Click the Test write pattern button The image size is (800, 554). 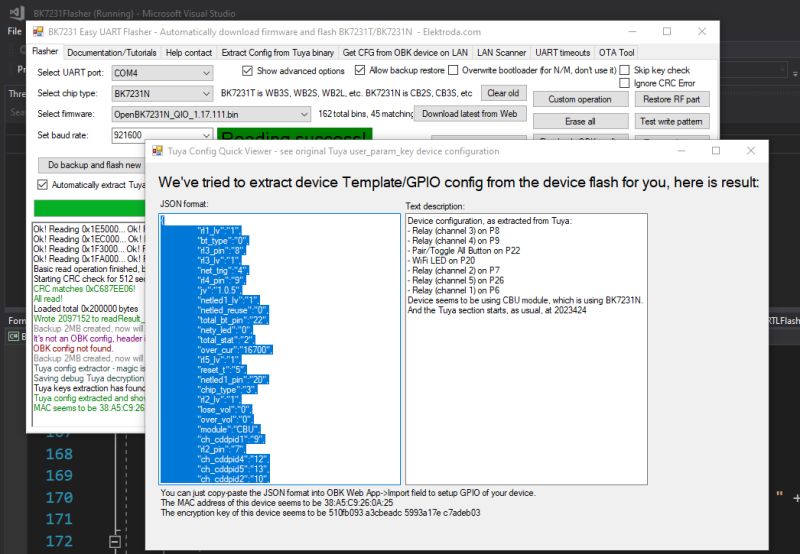pyautogui.click(x=671, y=121)
